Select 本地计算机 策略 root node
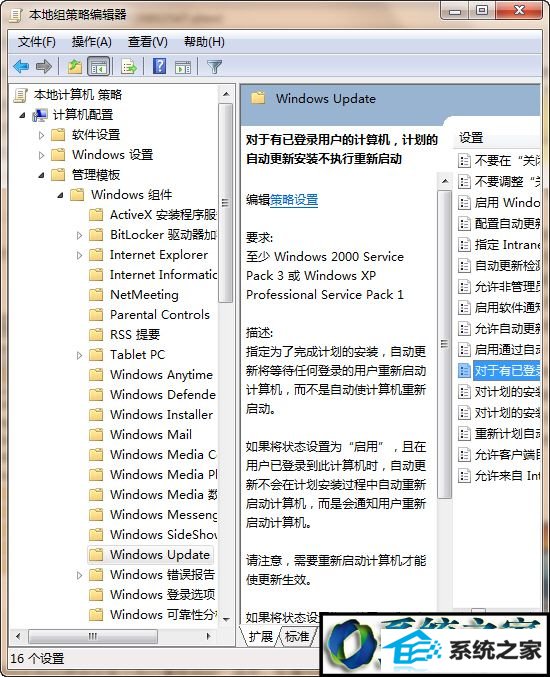550x677 pixels. [x=78, y=95]
